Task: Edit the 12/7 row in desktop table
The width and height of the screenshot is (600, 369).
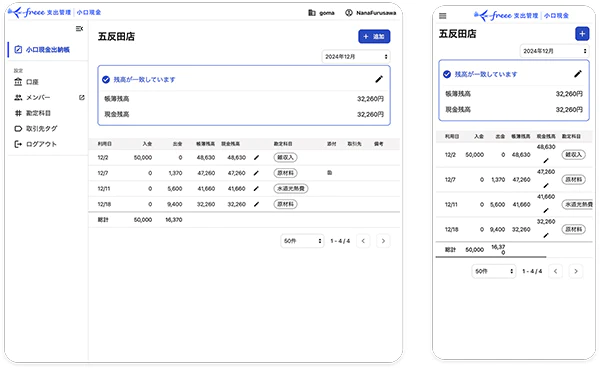Action: (256, 173)
